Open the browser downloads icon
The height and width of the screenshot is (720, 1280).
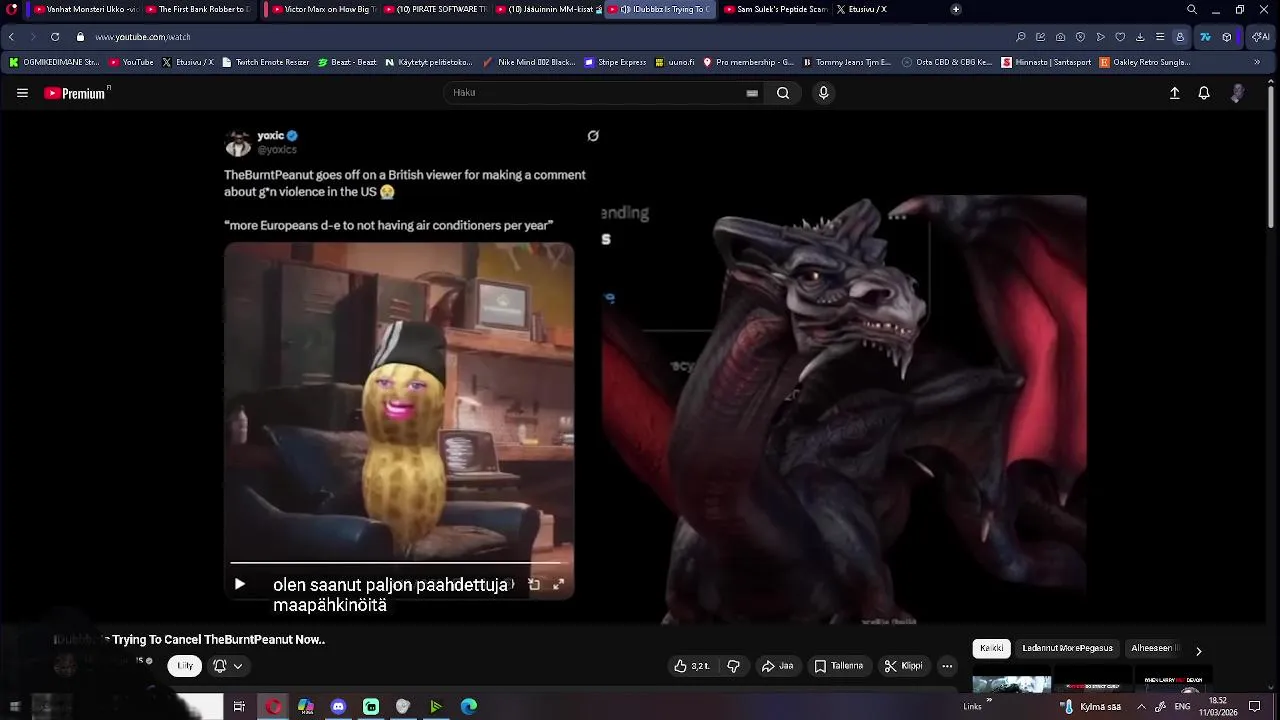(x=1140, y=37)
